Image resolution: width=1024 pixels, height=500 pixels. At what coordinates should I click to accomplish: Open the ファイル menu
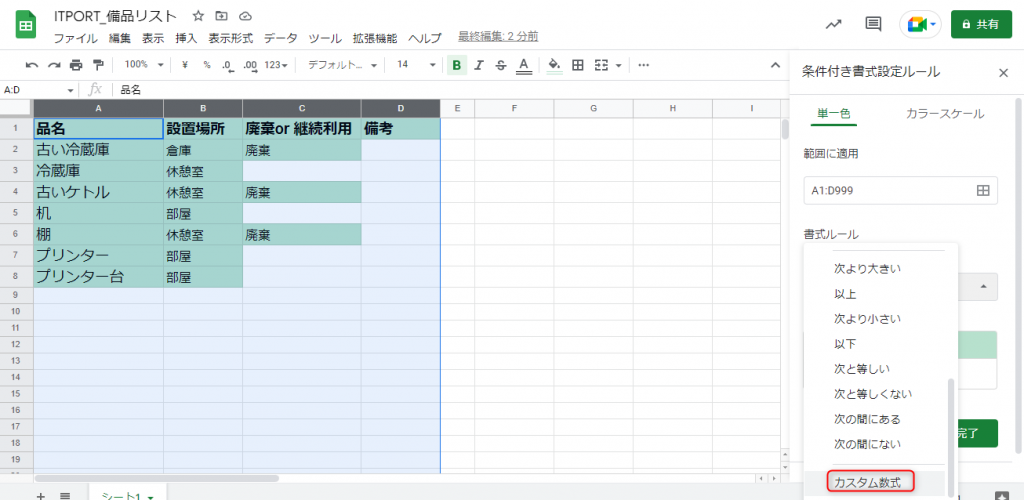76,38
